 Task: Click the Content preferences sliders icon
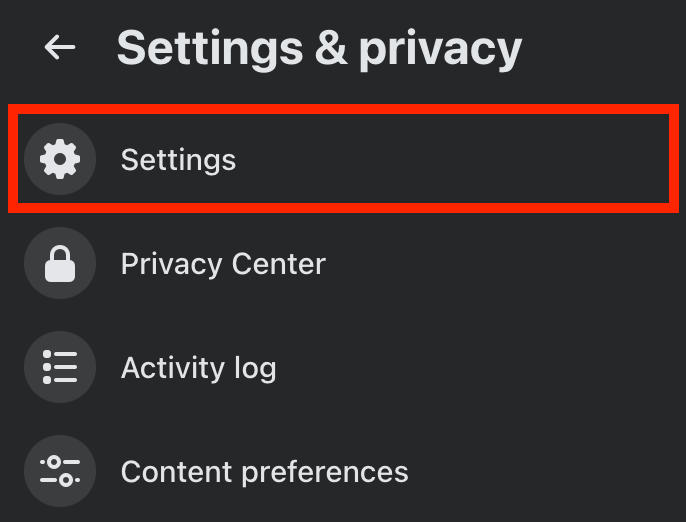click(60, 471)
